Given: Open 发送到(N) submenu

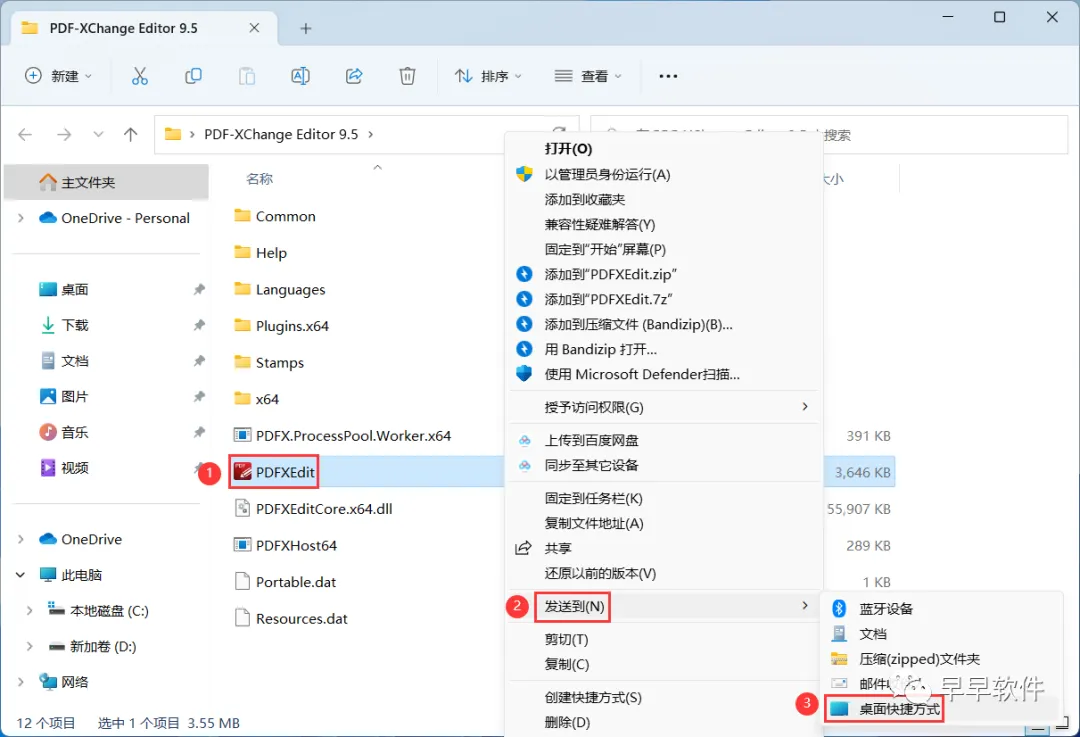Looking at the screenshot, I should coord(664,606).
